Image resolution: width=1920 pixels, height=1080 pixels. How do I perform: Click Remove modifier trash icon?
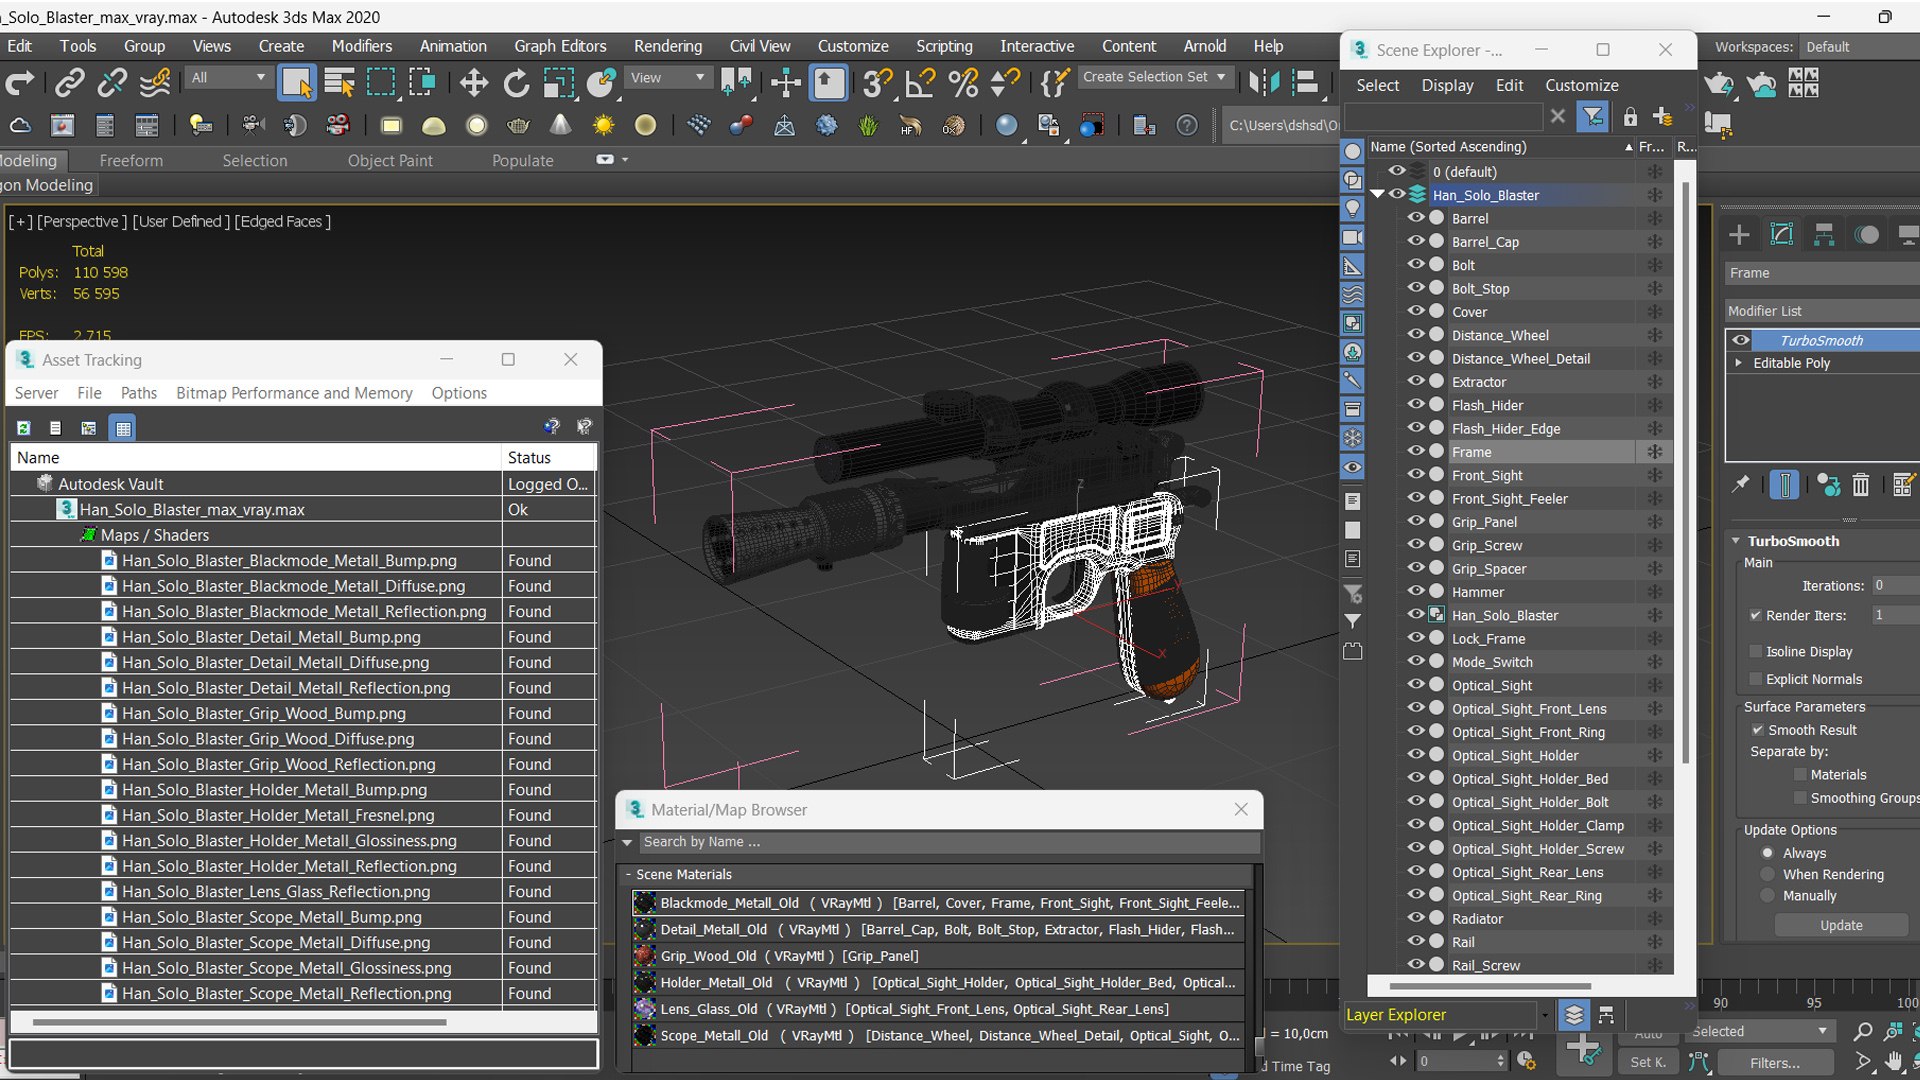click(x=1860, y=485)
